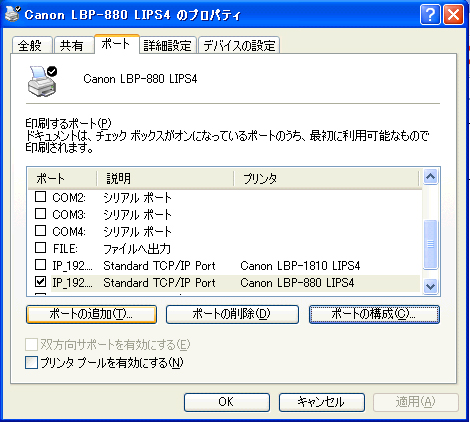Uncheck the IP_192 port for LBP-880
This screenshot has width=470, height=422.
[40, 282]
